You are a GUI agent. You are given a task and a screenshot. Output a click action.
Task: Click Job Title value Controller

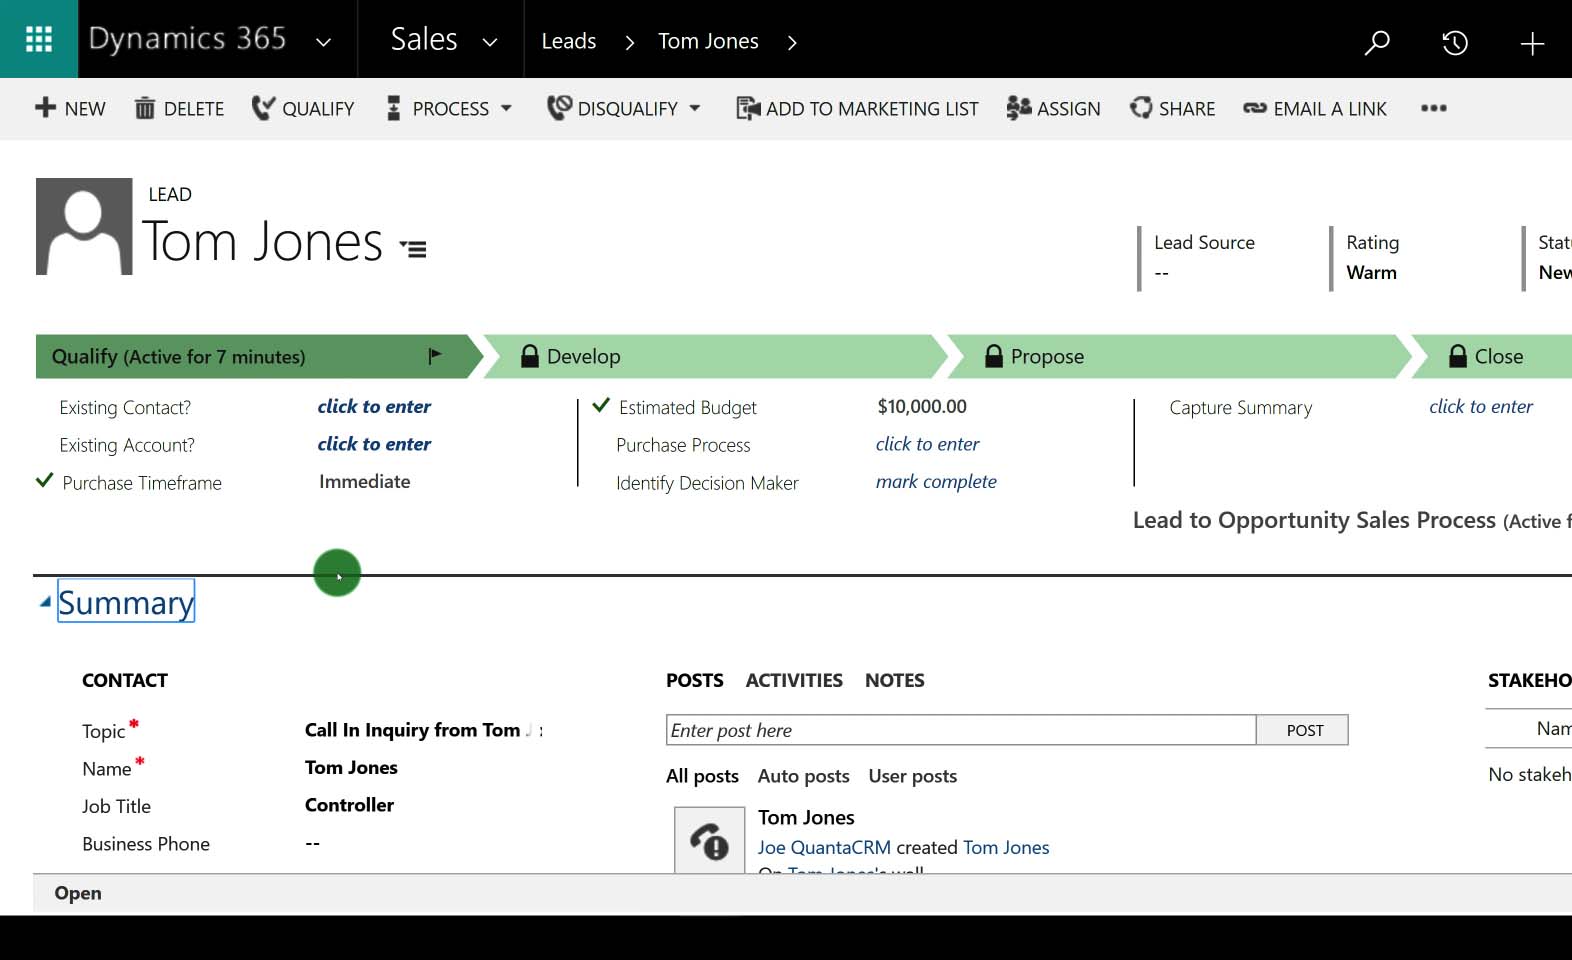349,805
